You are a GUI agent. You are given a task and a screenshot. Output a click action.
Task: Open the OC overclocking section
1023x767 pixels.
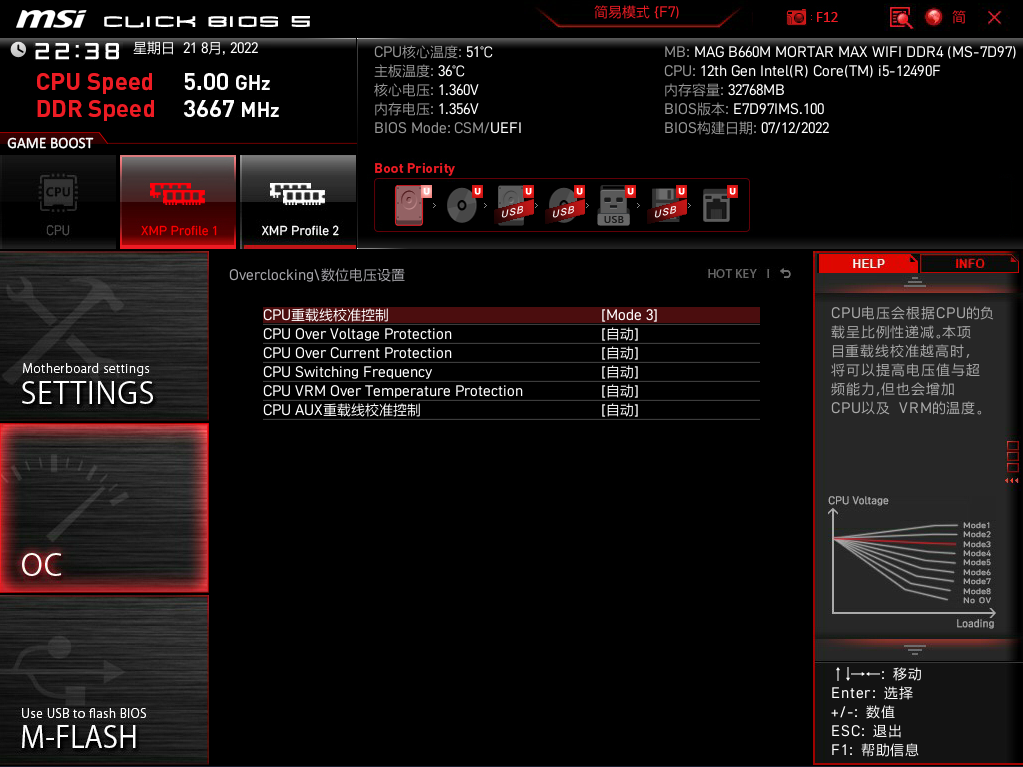tap(104, 508)
